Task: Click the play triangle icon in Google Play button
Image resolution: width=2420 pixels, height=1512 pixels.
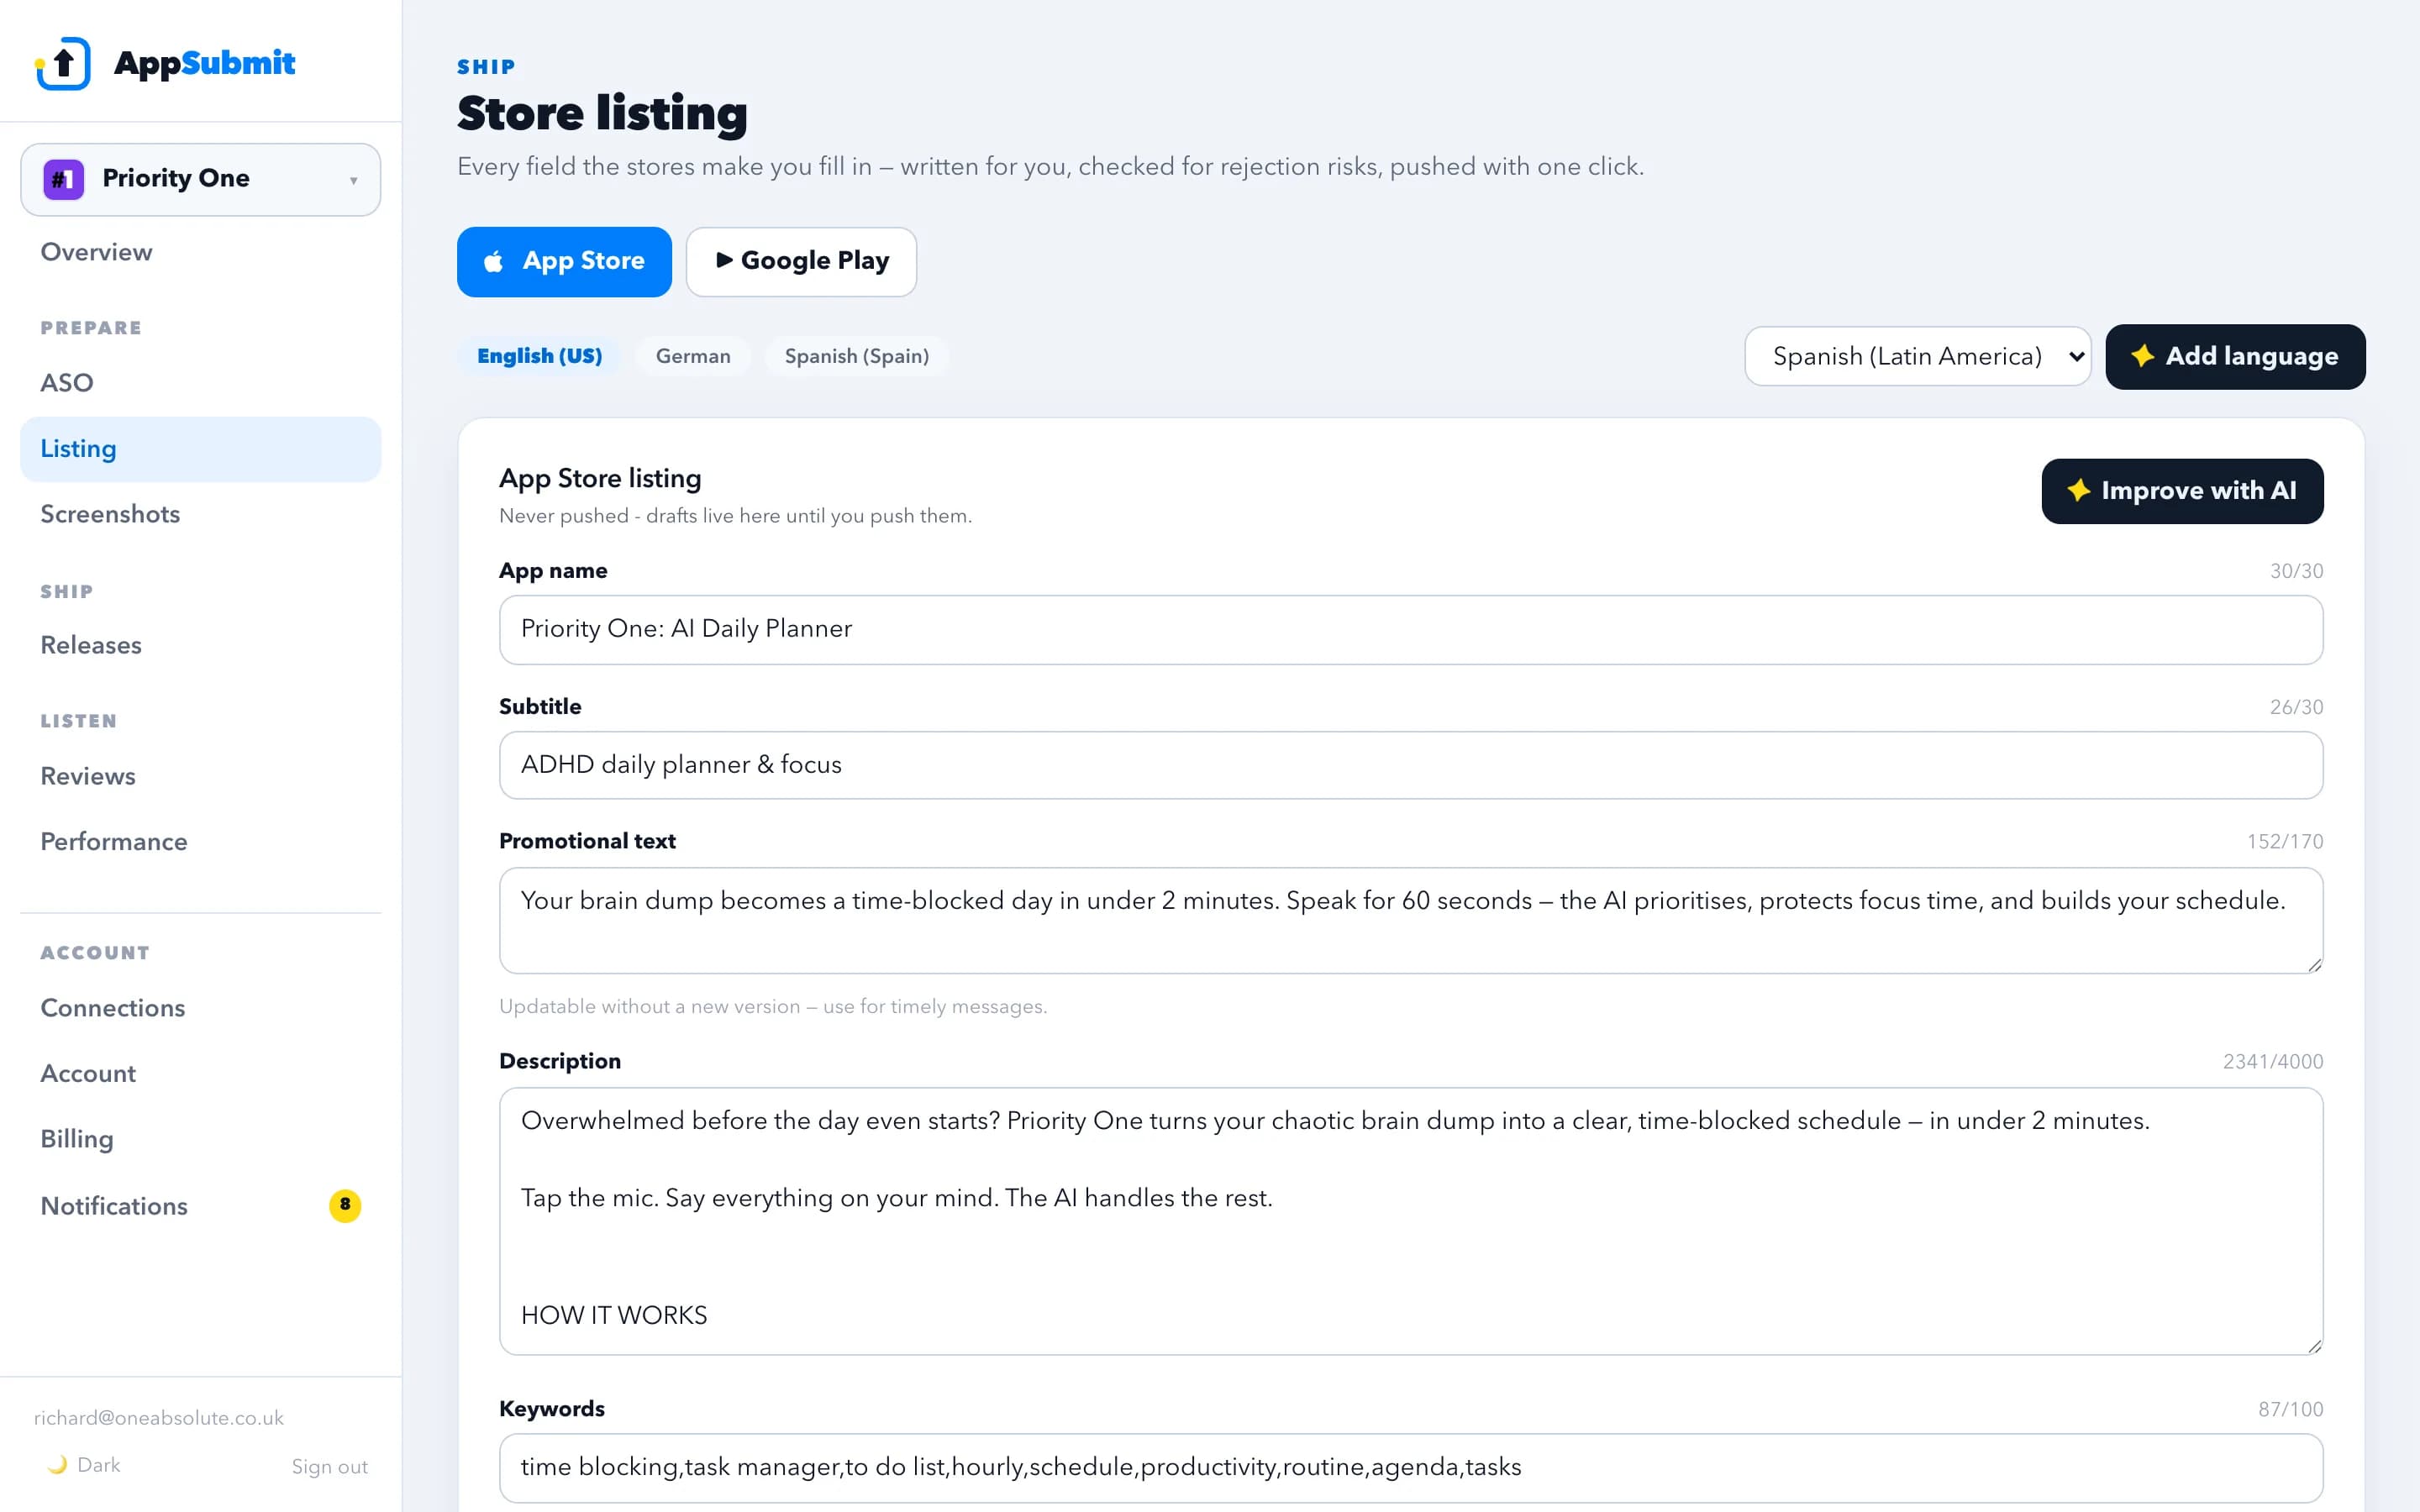Action: (724, 260)
